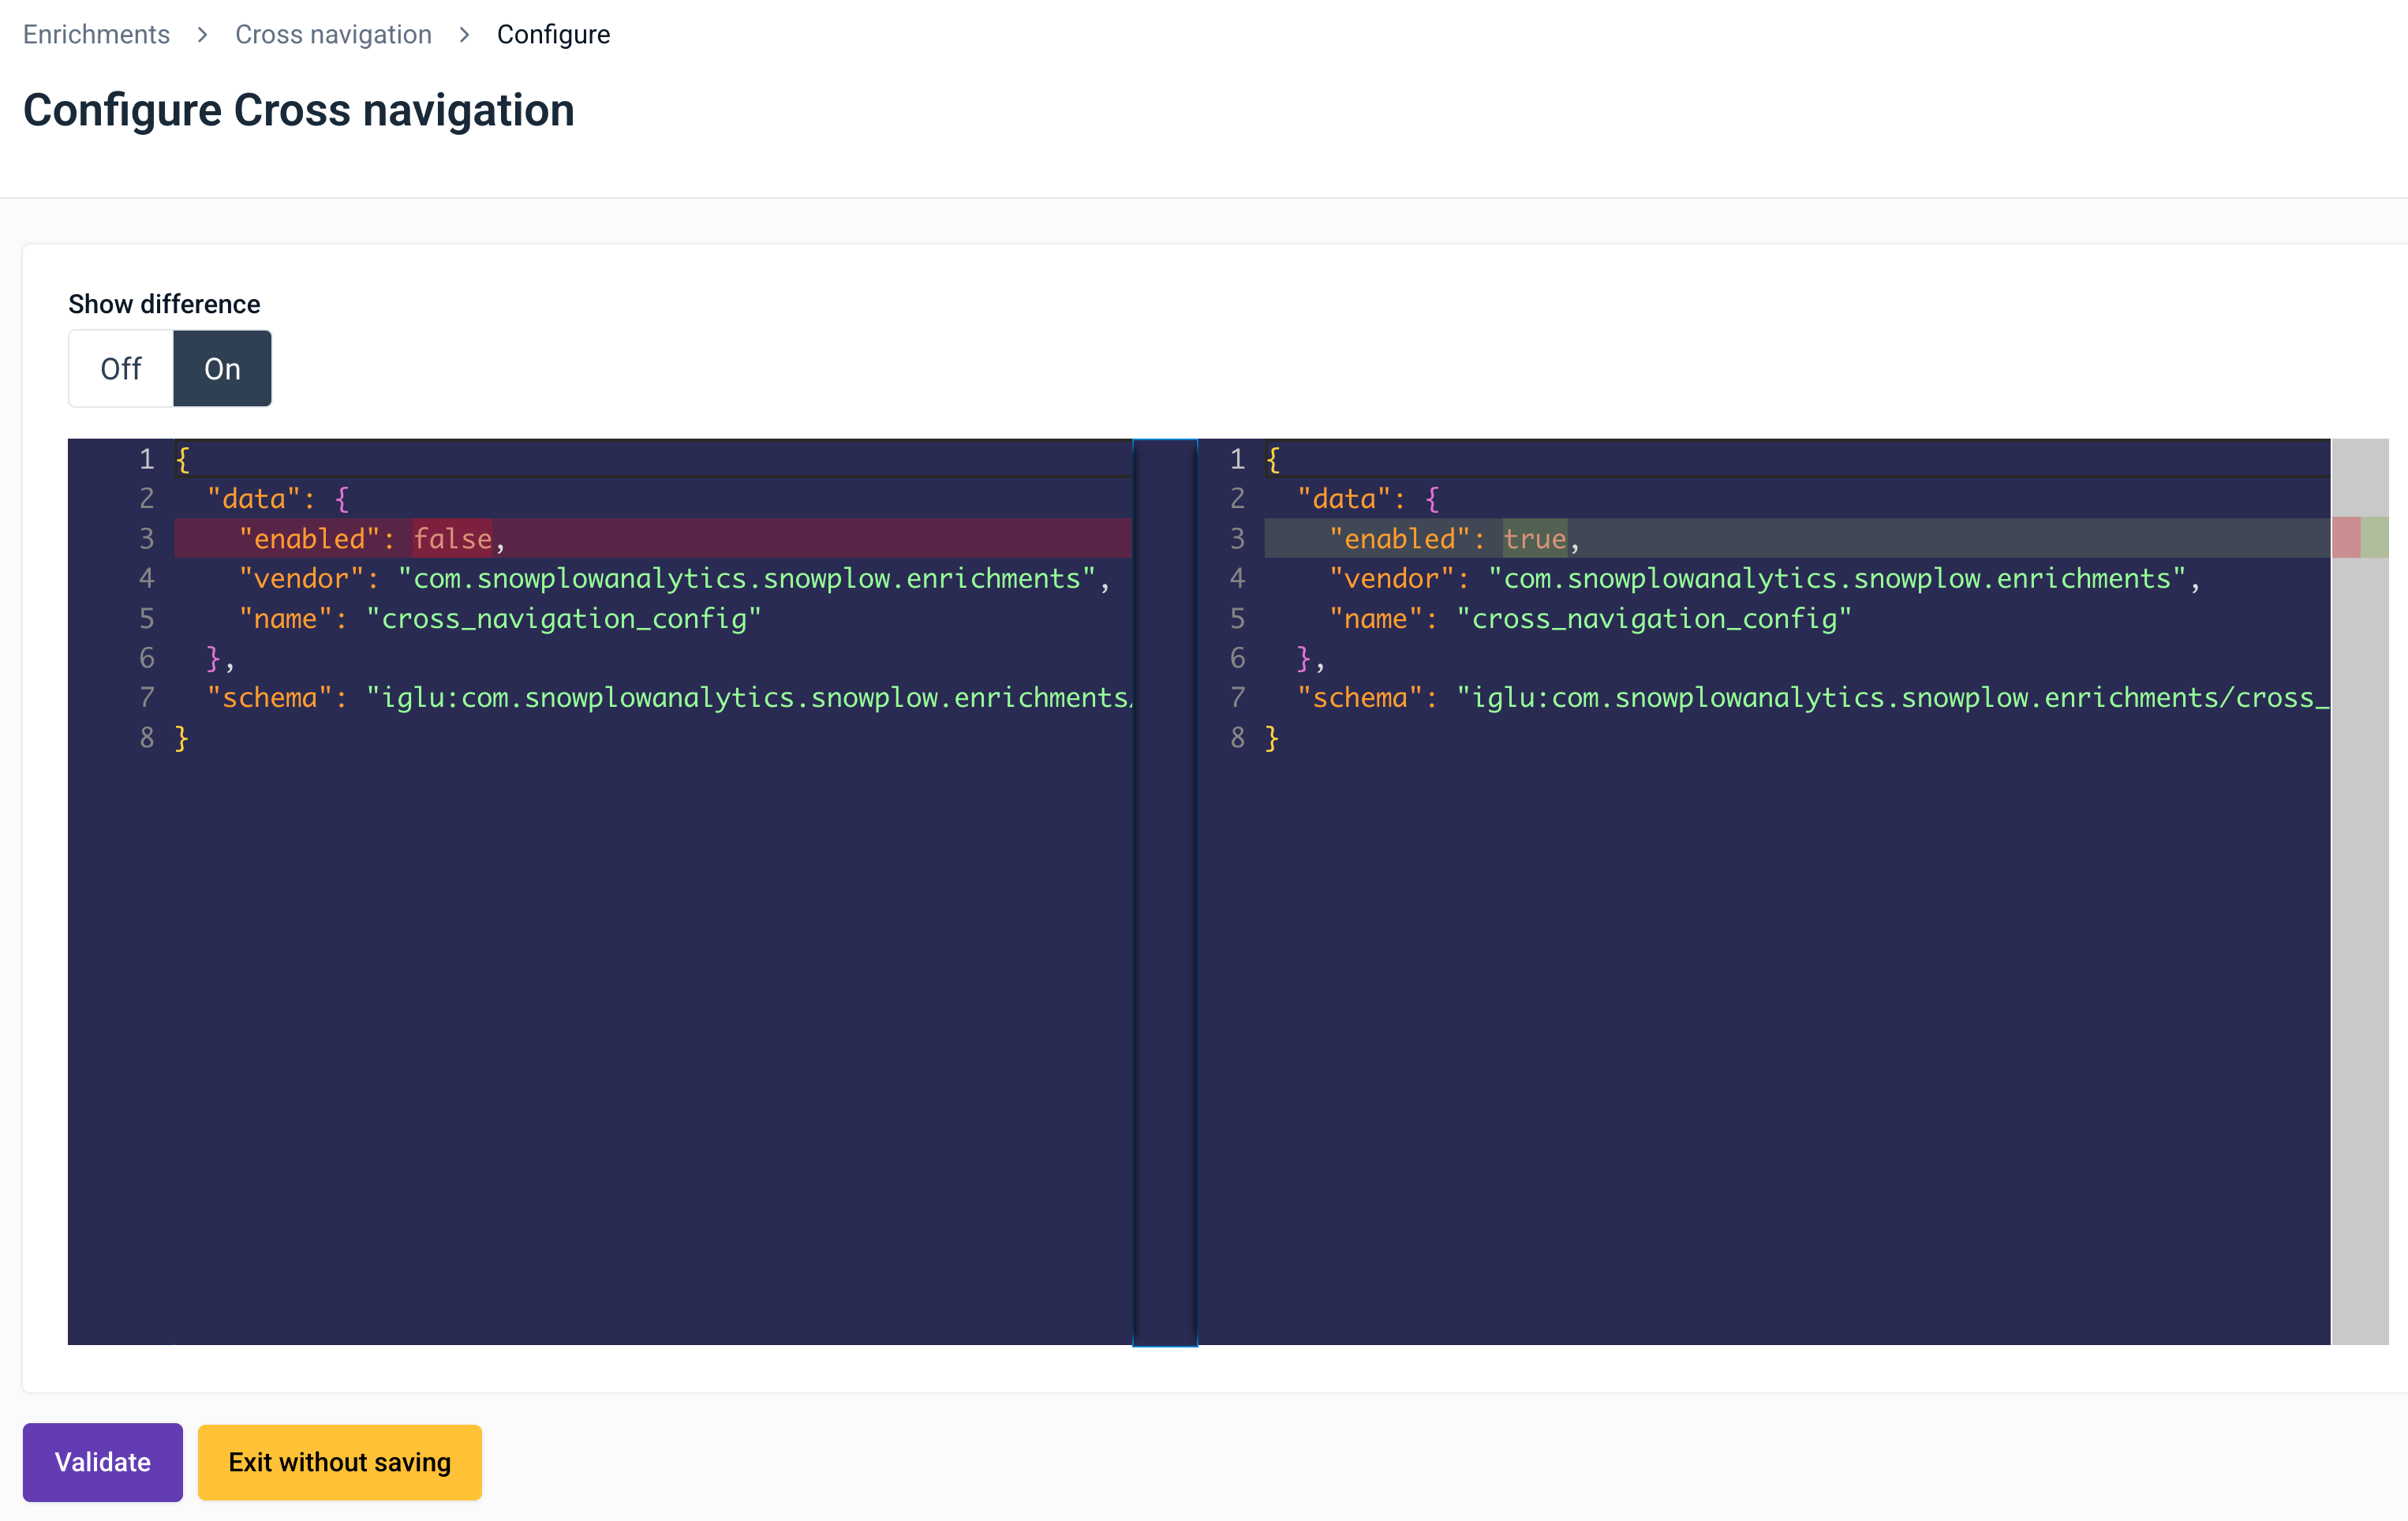
Task: Click the gray diff overview scrollbar
Action: pos(2359,900)
